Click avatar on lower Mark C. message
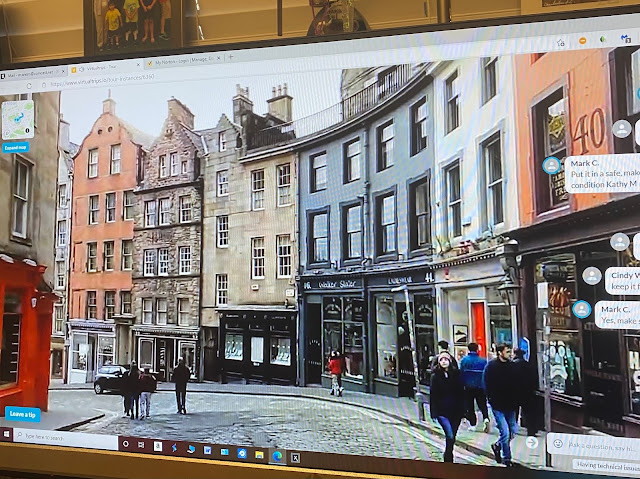The width and height of the screenshot is (640, 479). tap(582, 309)
